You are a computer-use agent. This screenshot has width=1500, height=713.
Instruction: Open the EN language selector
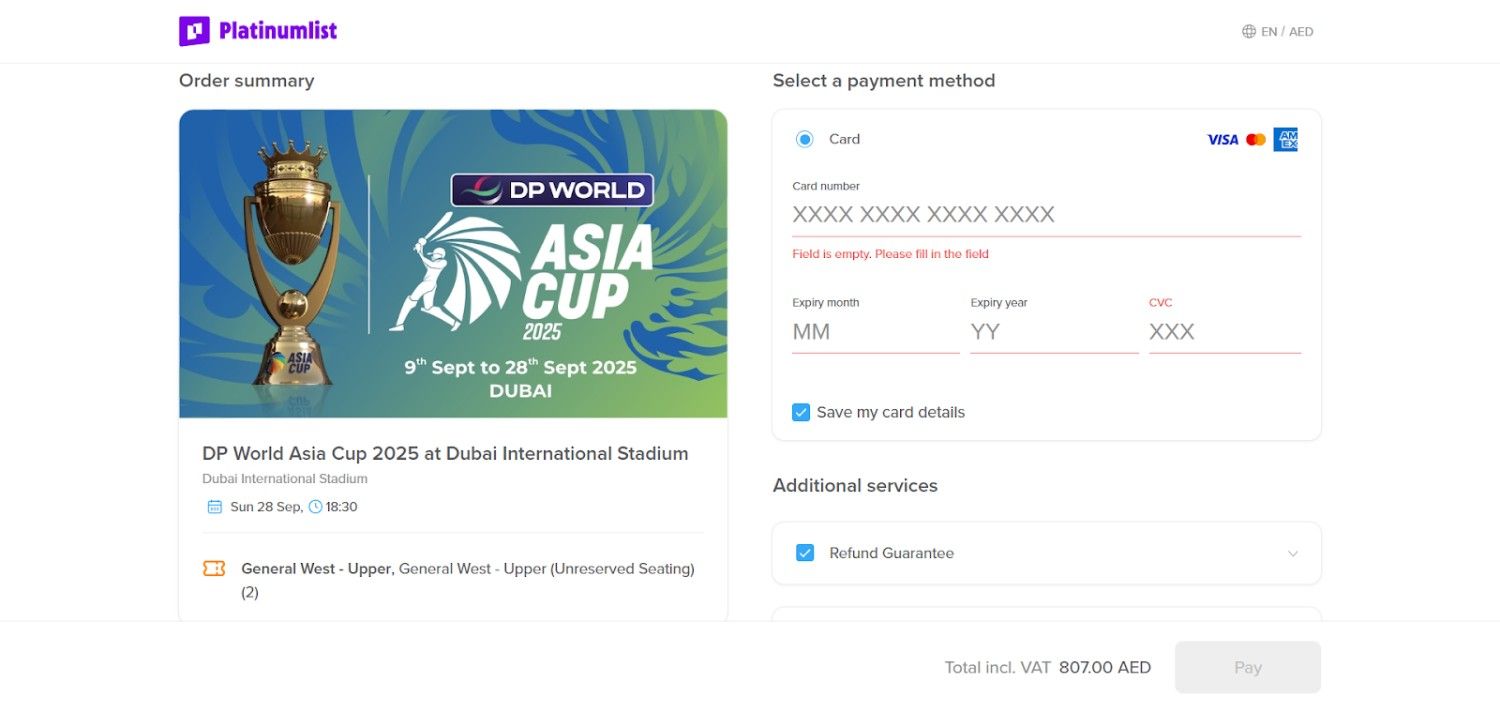pyautogui.click(x=1268, y=31)
